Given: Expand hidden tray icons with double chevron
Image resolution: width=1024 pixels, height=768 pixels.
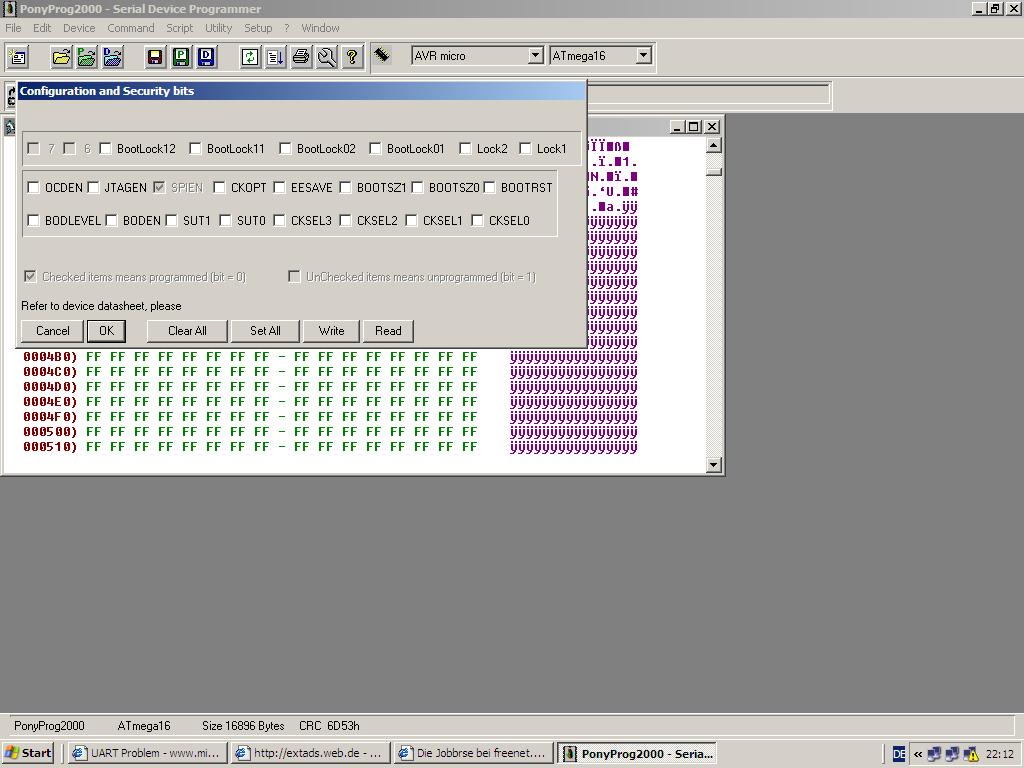Looking at the screenshot, I should click(x=918, y=754).
